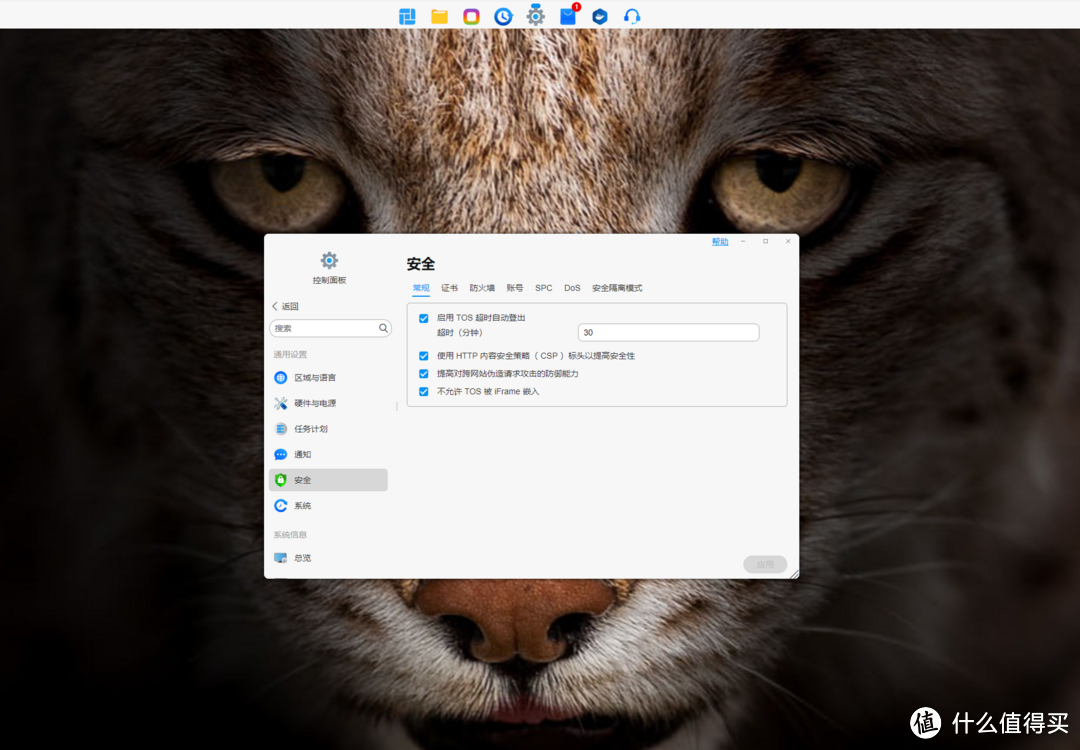This screenshot has height=750, width=1080.
Task: Switch to the 证书 tab
Action: coord(450,288)
